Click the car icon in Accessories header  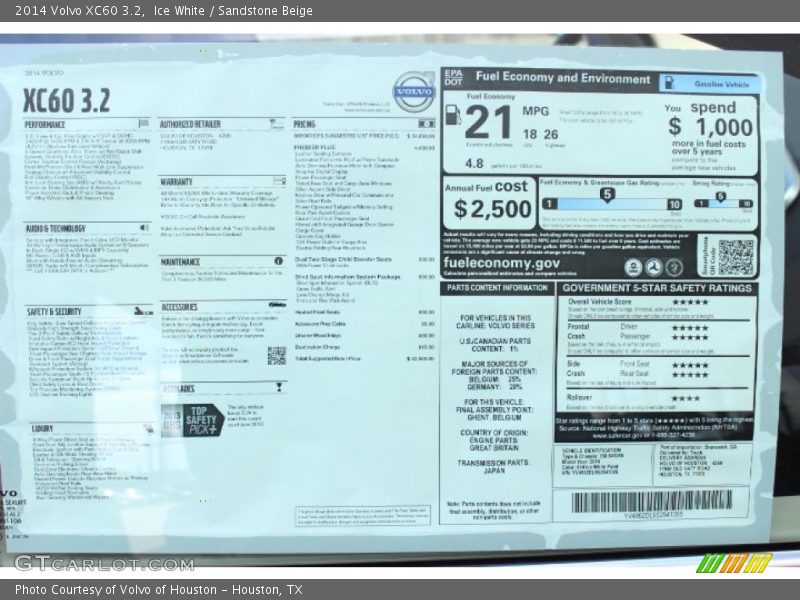[x=277, y=305]
